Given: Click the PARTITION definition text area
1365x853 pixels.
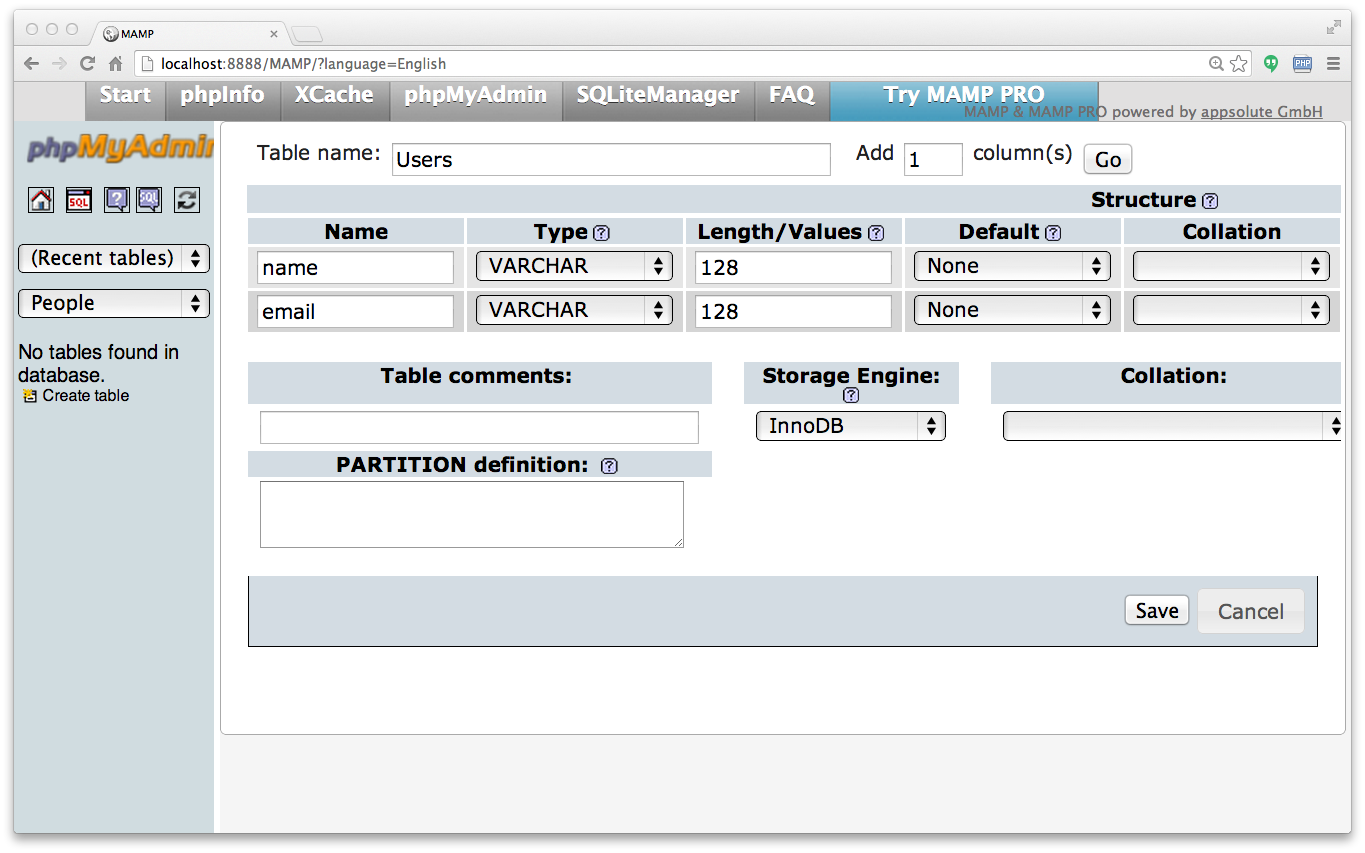Looking at the screenshot, I should (472, 514).
